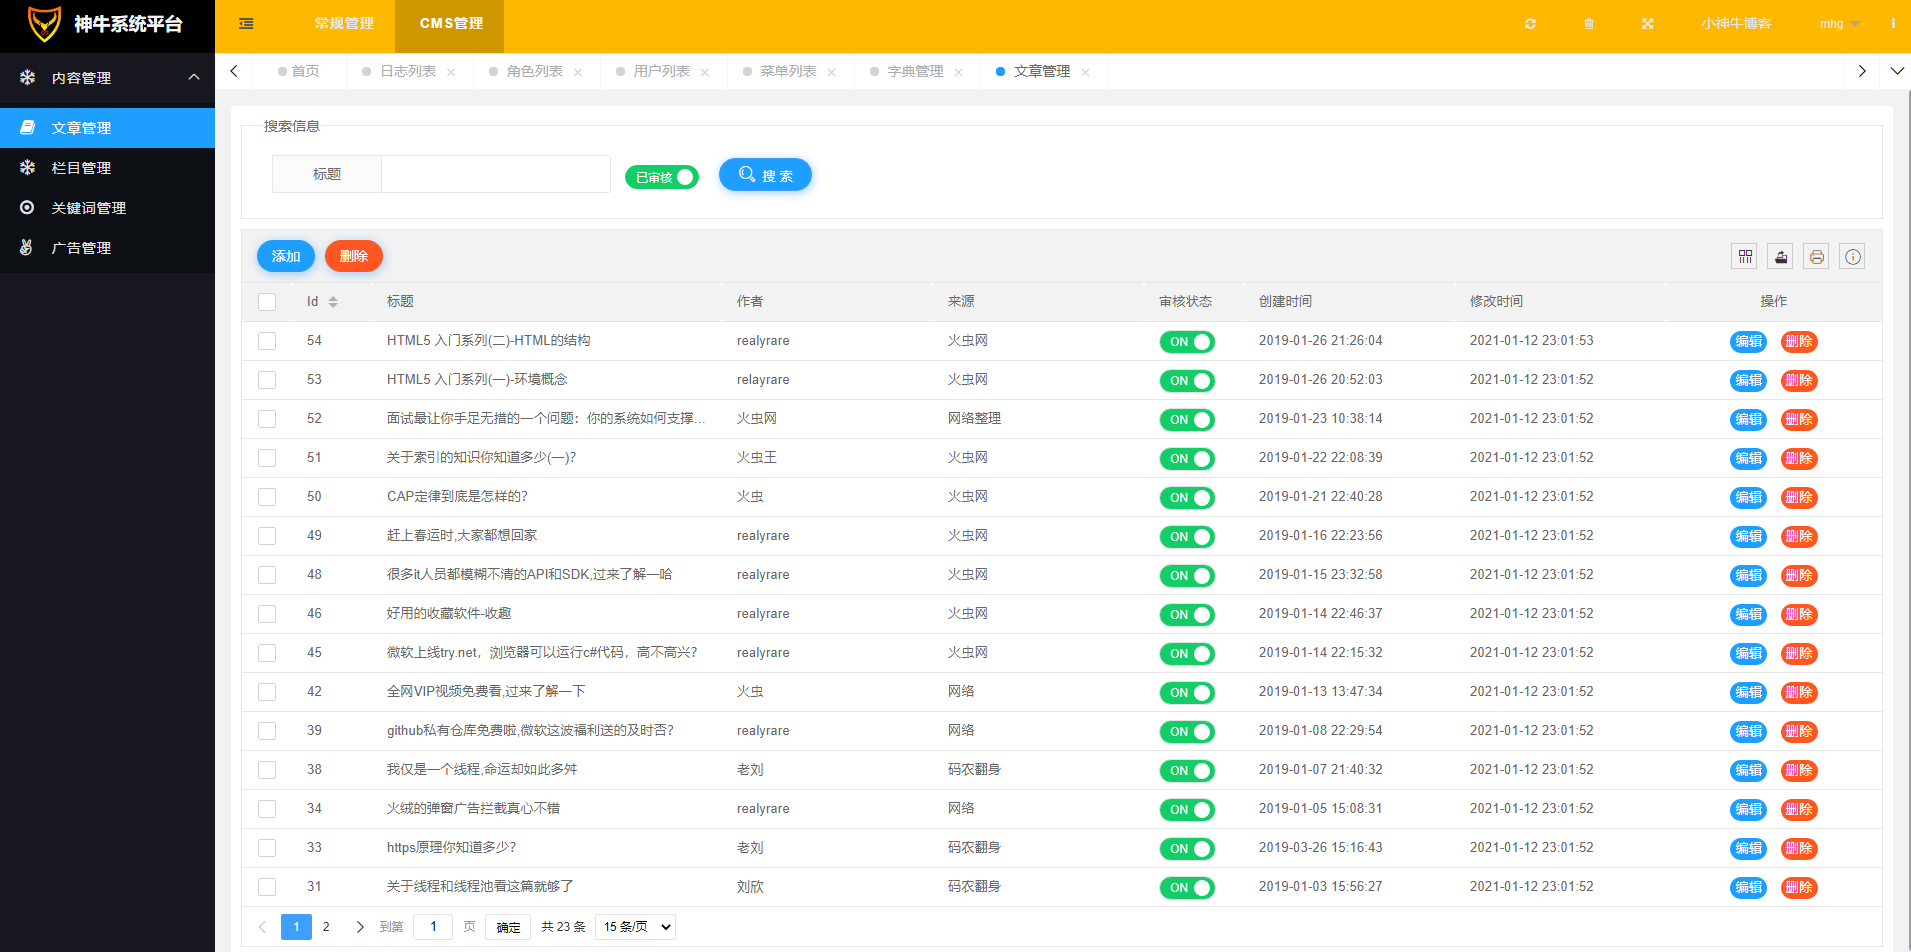This screenshot has width=1911, height=952.
Task: Click the table export icon
Action: pyautogui.click(x=1781, y=257)
